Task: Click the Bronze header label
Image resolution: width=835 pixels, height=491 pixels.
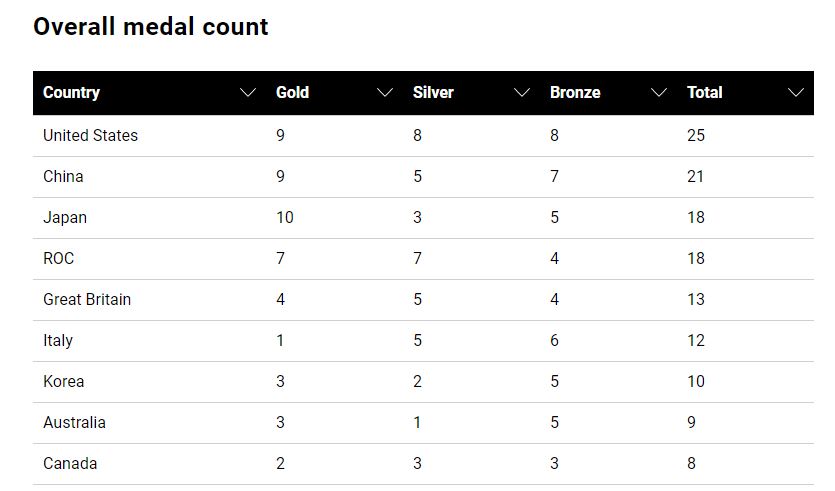Action: [575, 93]
